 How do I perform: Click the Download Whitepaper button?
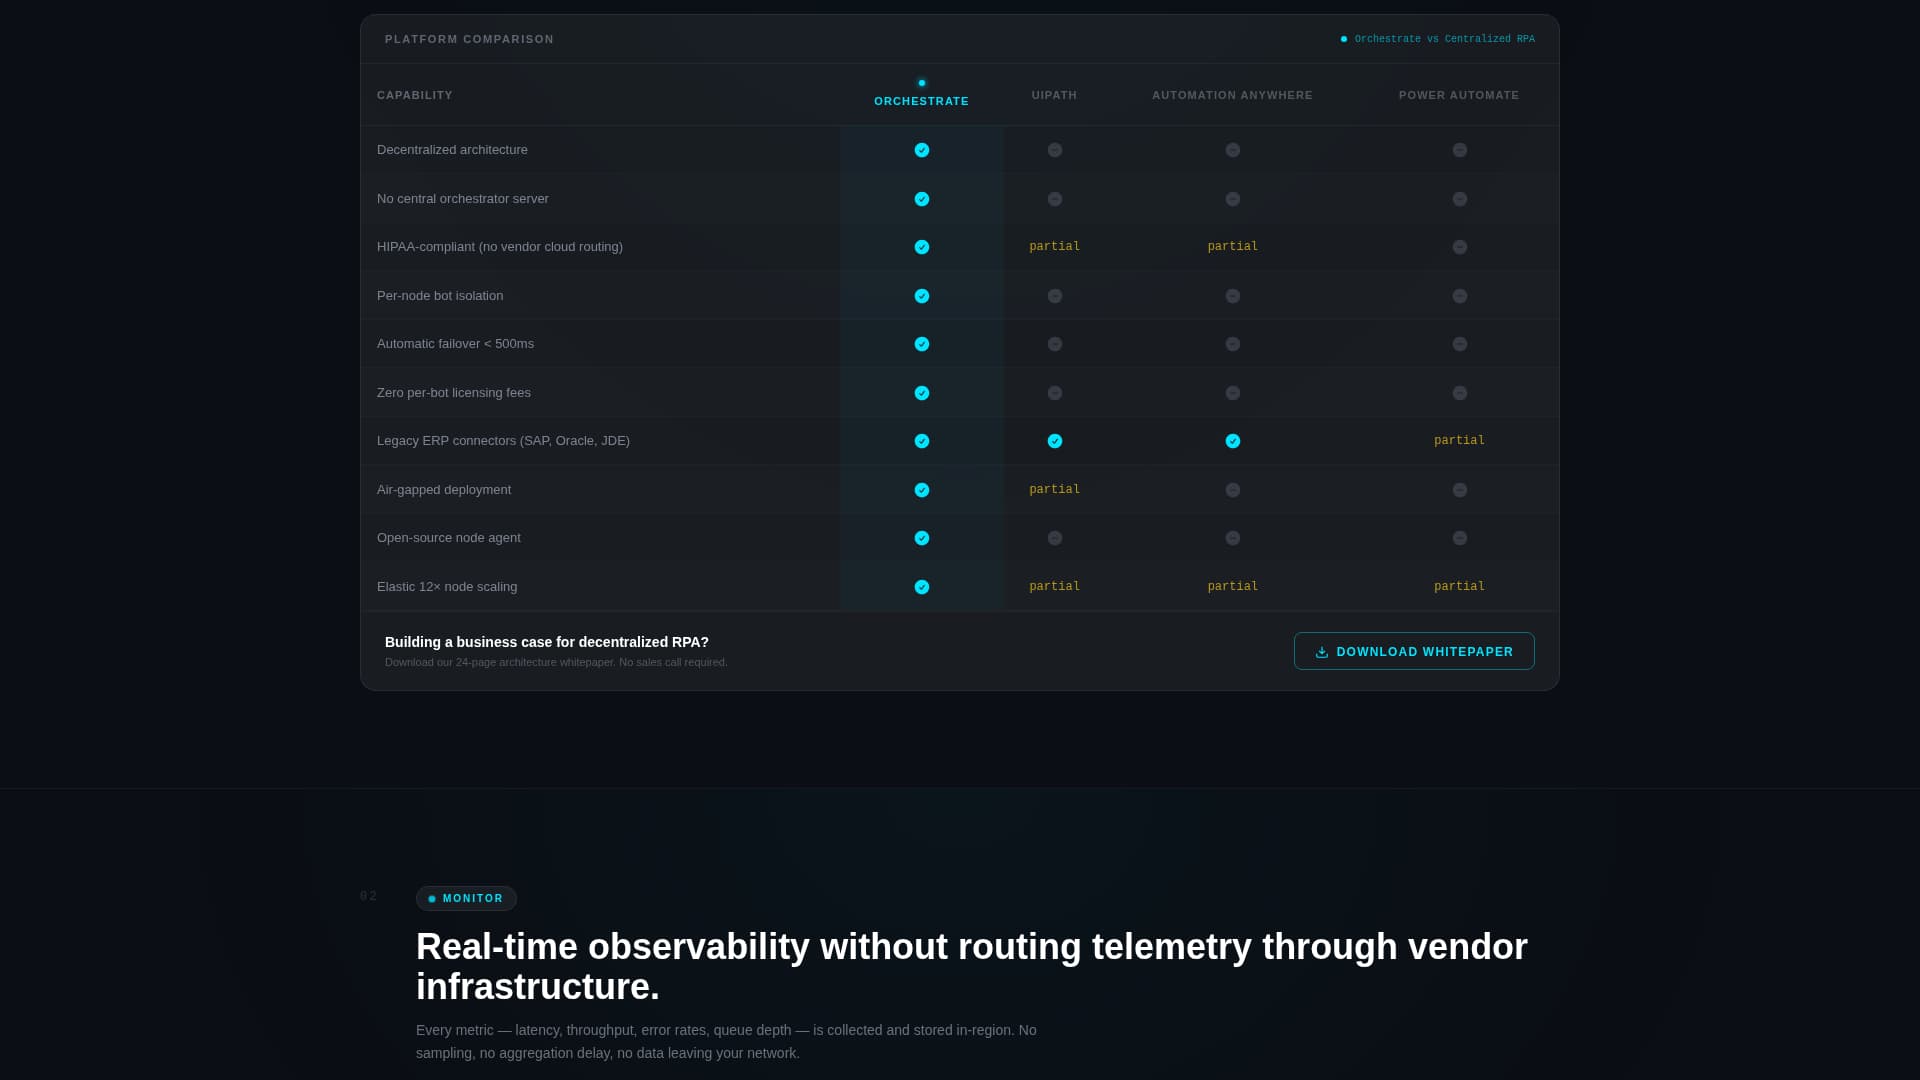click(x=1414, y=651)
